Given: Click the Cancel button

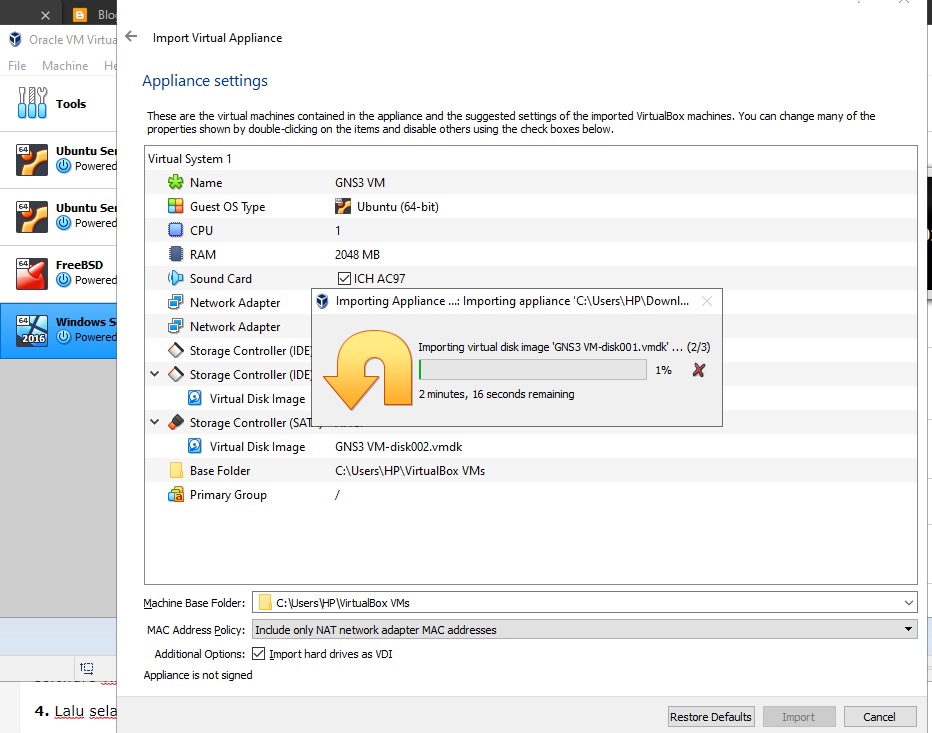Looking at the screenshot, I should [x=879, y=716].
